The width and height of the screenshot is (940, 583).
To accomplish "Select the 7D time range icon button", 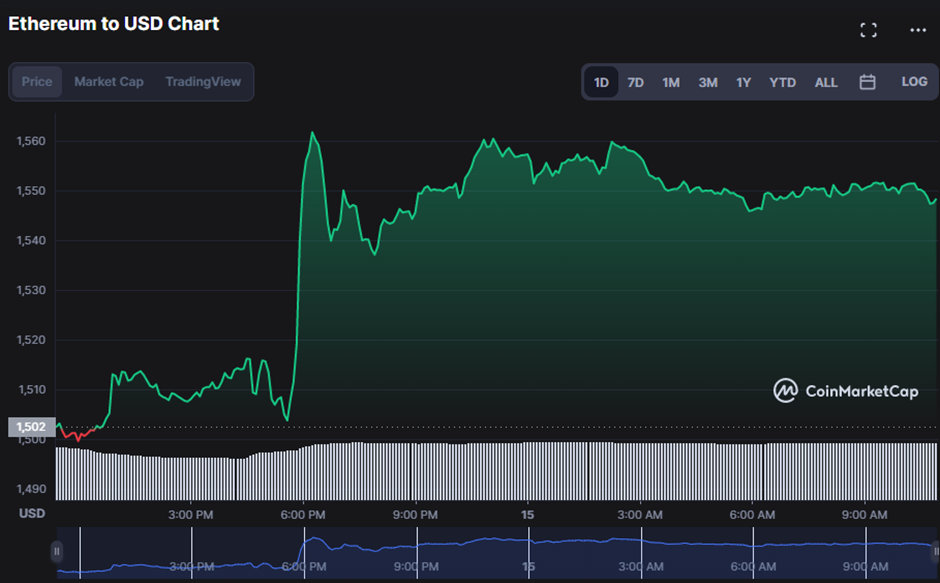I will (x=636, y=83).
